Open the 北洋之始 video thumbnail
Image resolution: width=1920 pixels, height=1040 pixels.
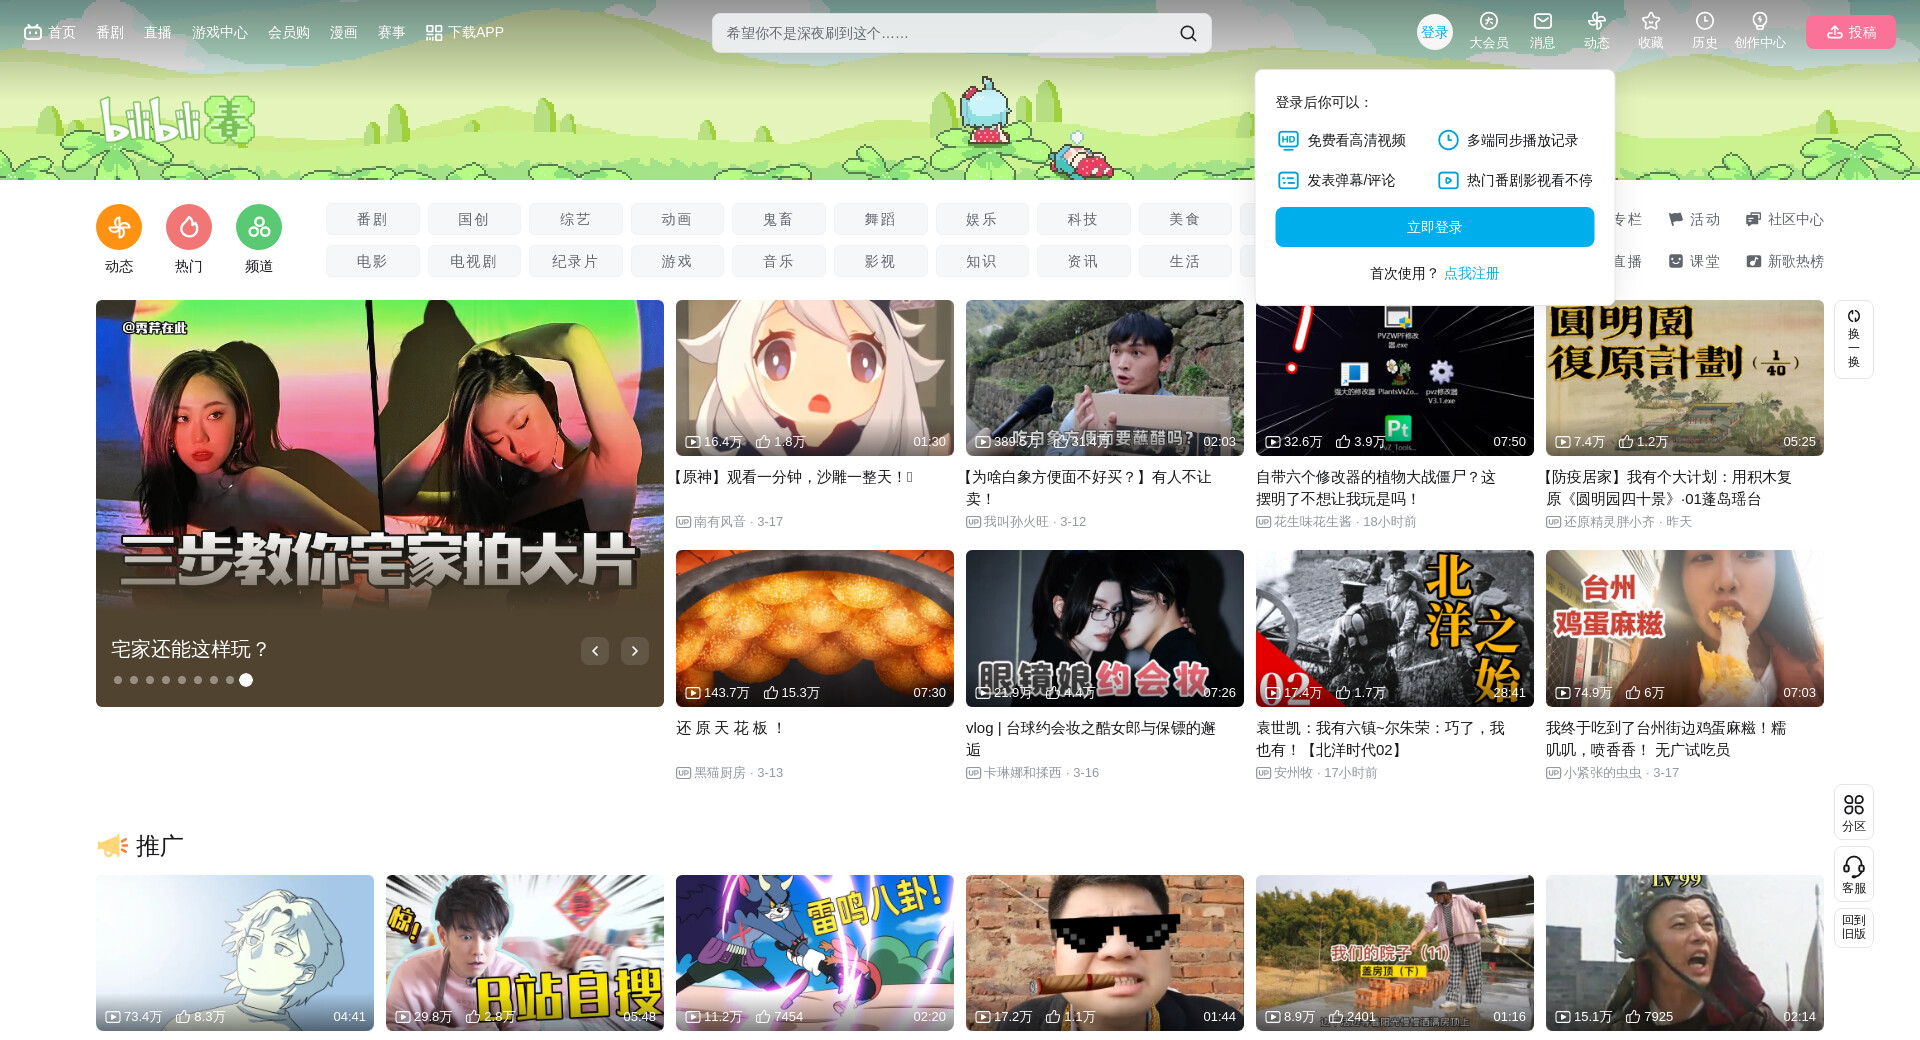(1395, 628)
